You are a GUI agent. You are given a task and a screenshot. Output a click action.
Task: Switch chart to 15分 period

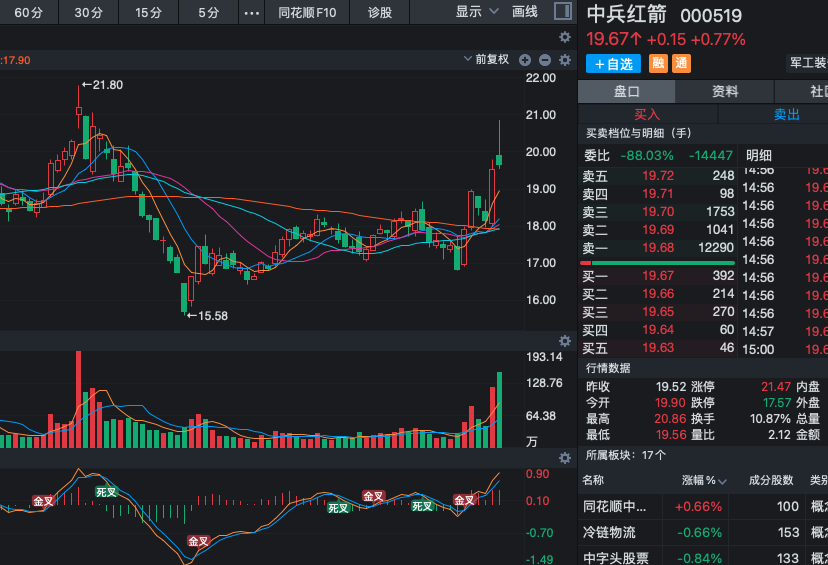(x=148, y=12)
